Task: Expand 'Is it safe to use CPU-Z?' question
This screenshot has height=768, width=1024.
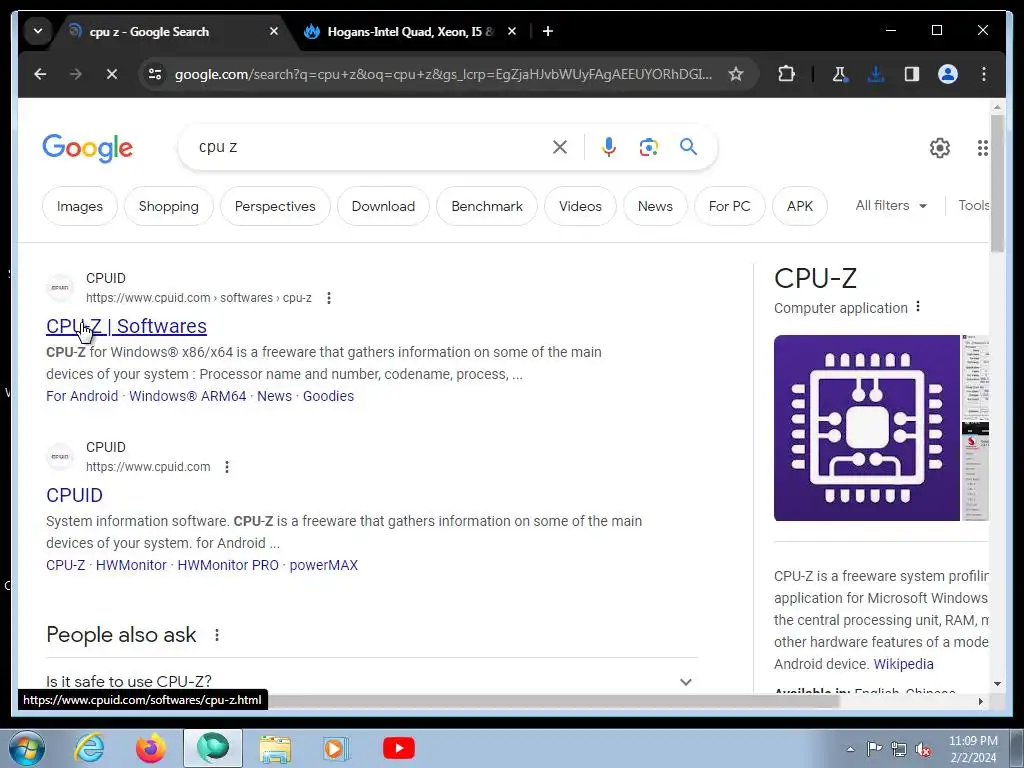Action: 371,681
